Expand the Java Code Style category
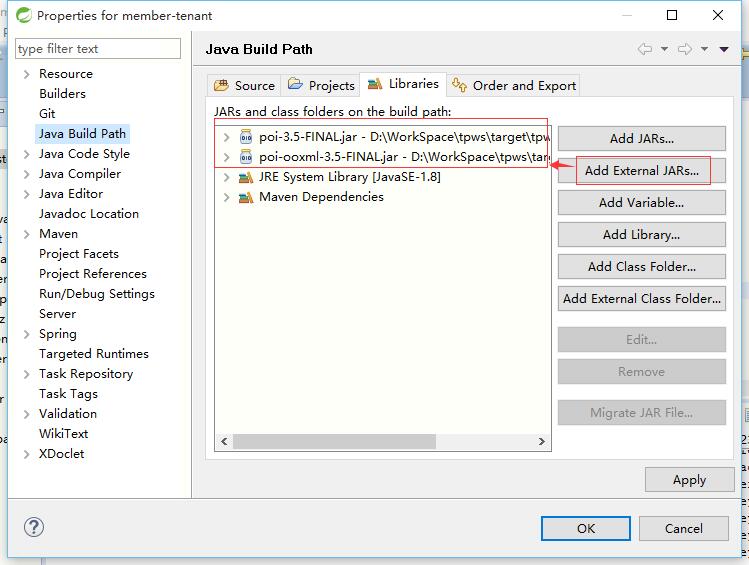 click(27, 154)
